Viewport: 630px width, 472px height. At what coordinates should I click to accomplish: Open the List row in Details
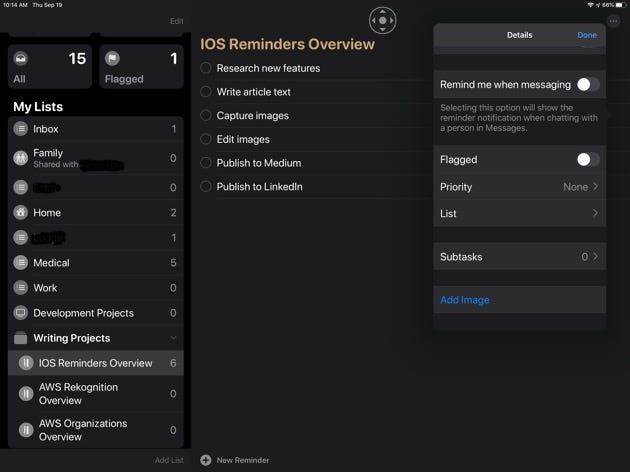point(520,213)
